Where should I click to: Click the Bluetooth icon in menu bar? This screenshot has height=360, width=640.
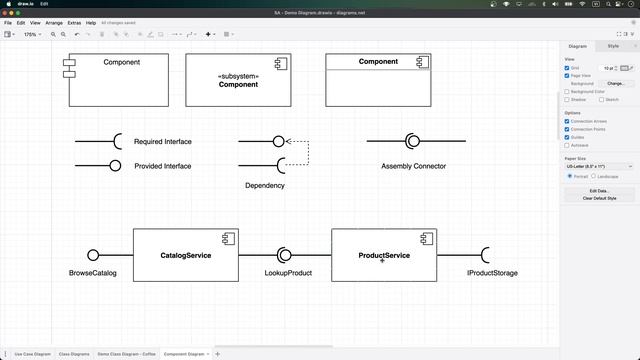click(x=544, y=4)
